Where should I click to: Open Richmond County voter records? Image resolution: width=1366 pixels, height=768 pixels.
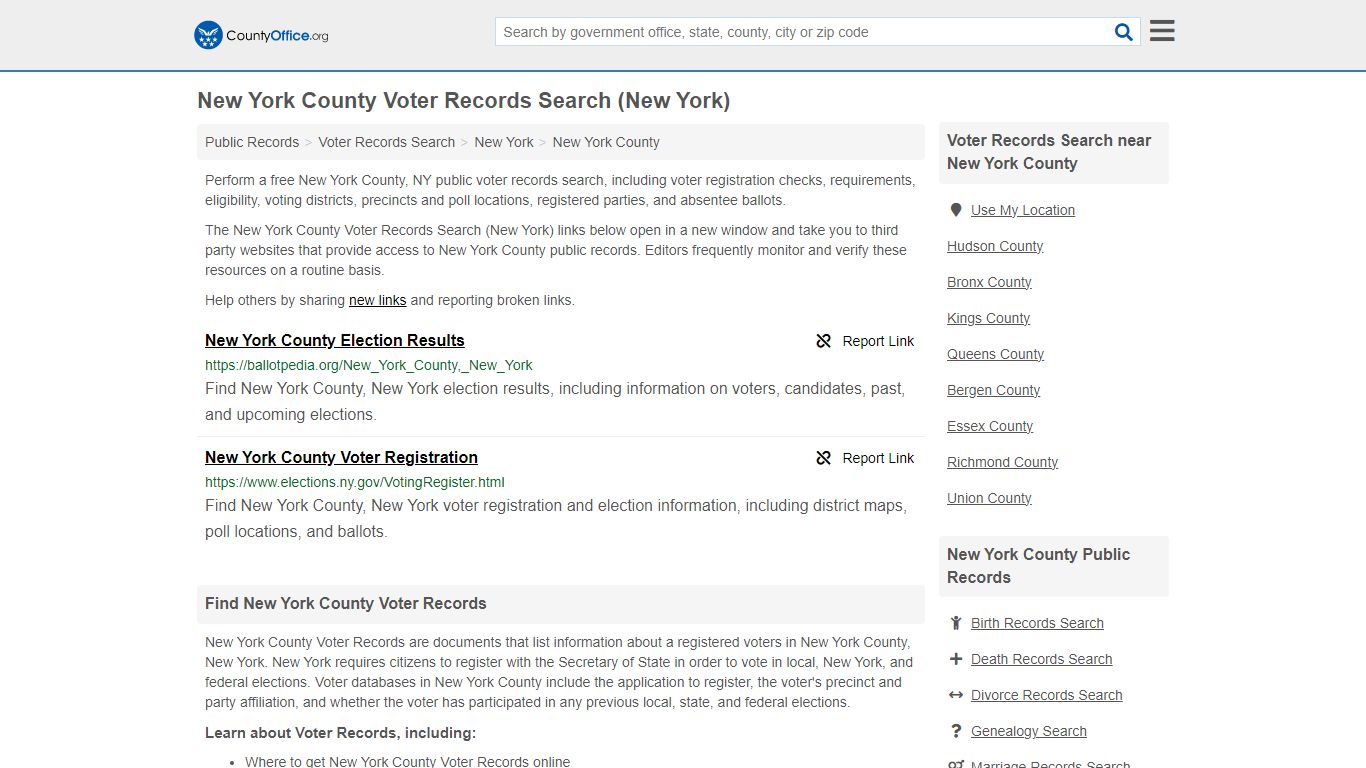[x=1002, y=462]
